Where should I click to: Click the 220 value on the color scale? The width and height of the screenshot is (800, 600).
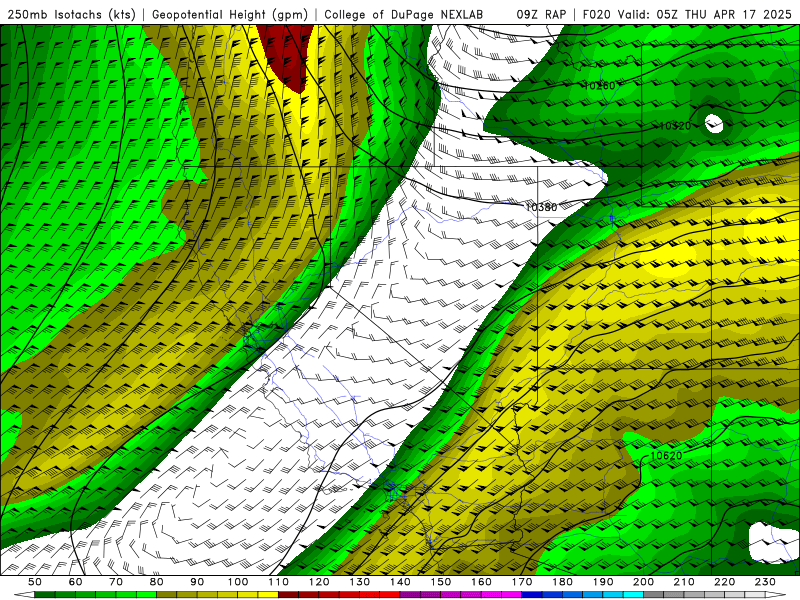tap(724, 582)
